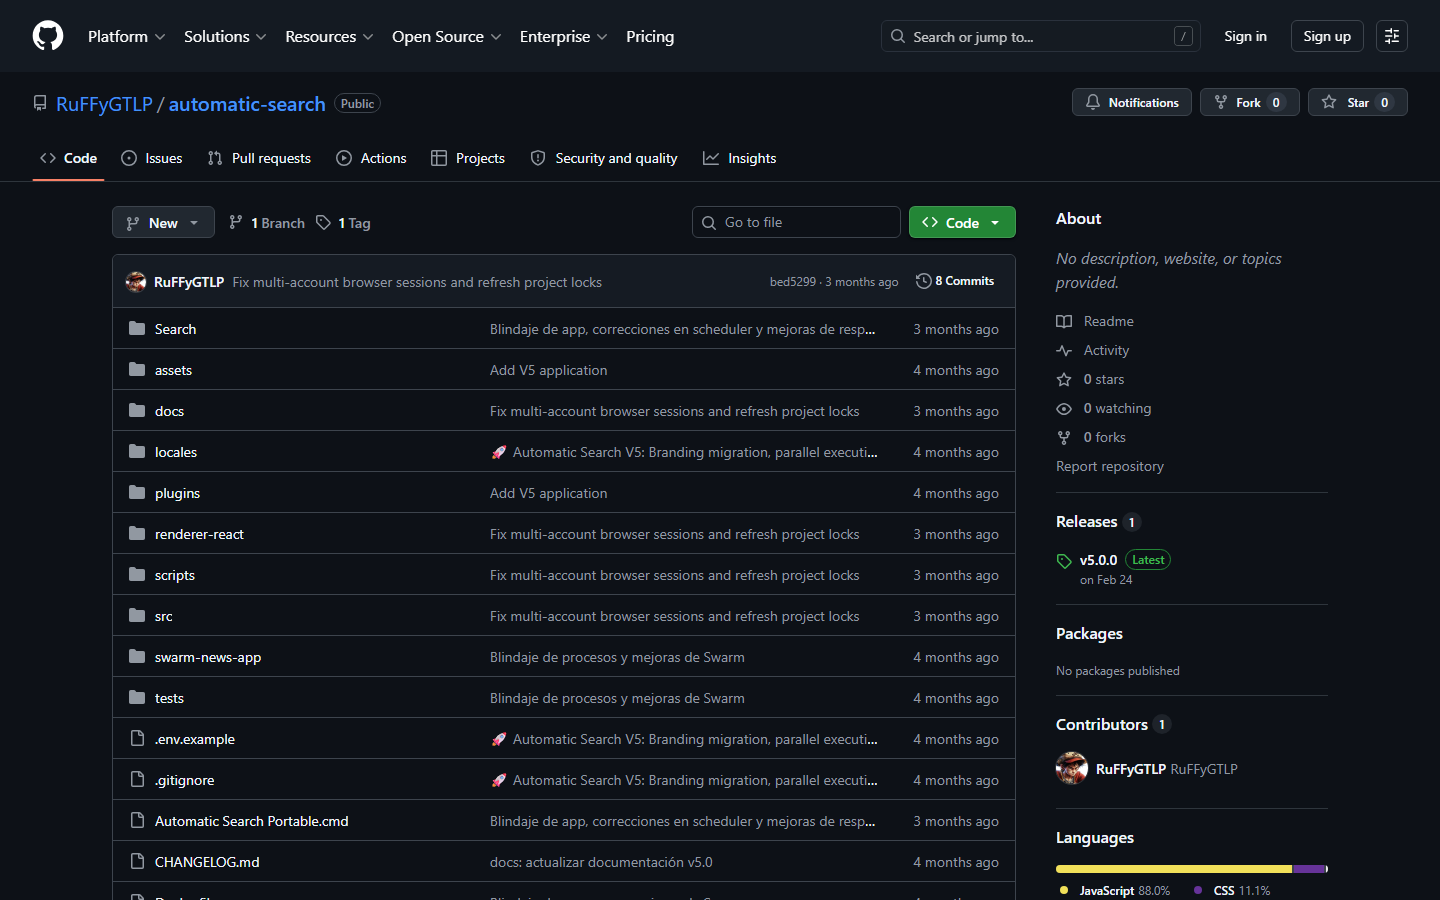Expand the Open Source menu

point(446,36)
